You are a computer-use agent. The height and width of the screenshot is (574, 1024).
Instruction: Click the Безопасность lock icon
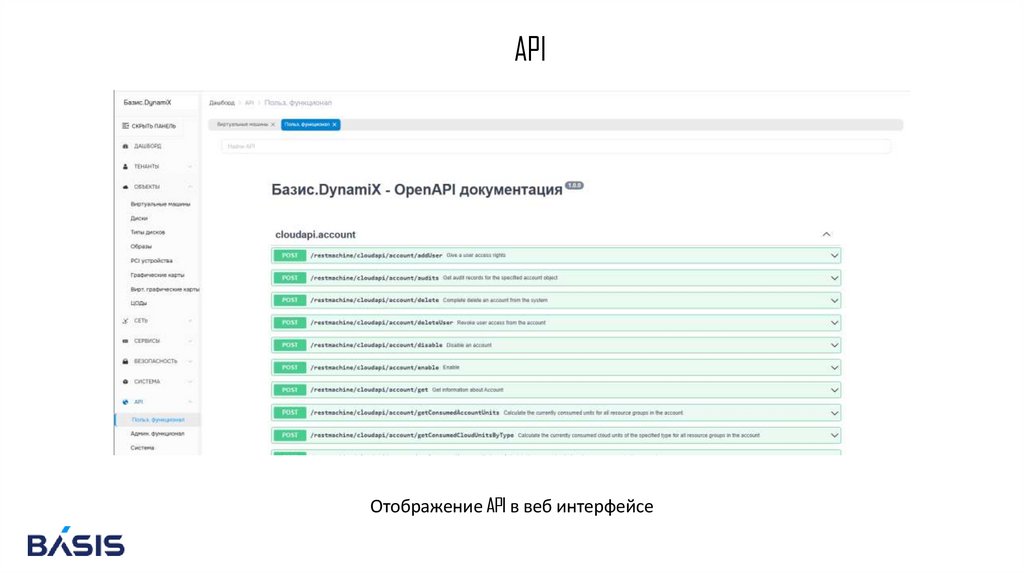point(125,361)
